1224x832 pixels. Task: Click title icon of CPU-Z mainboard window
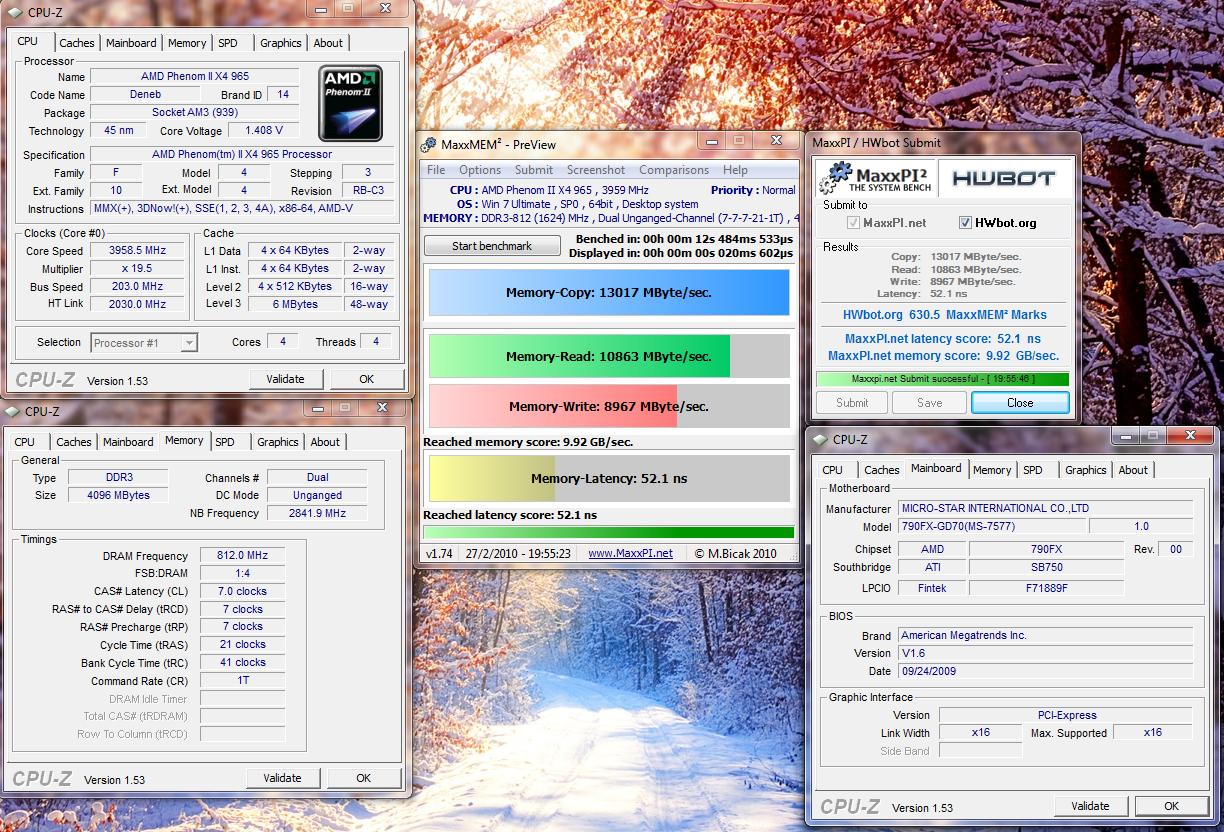tap(821, 439)
